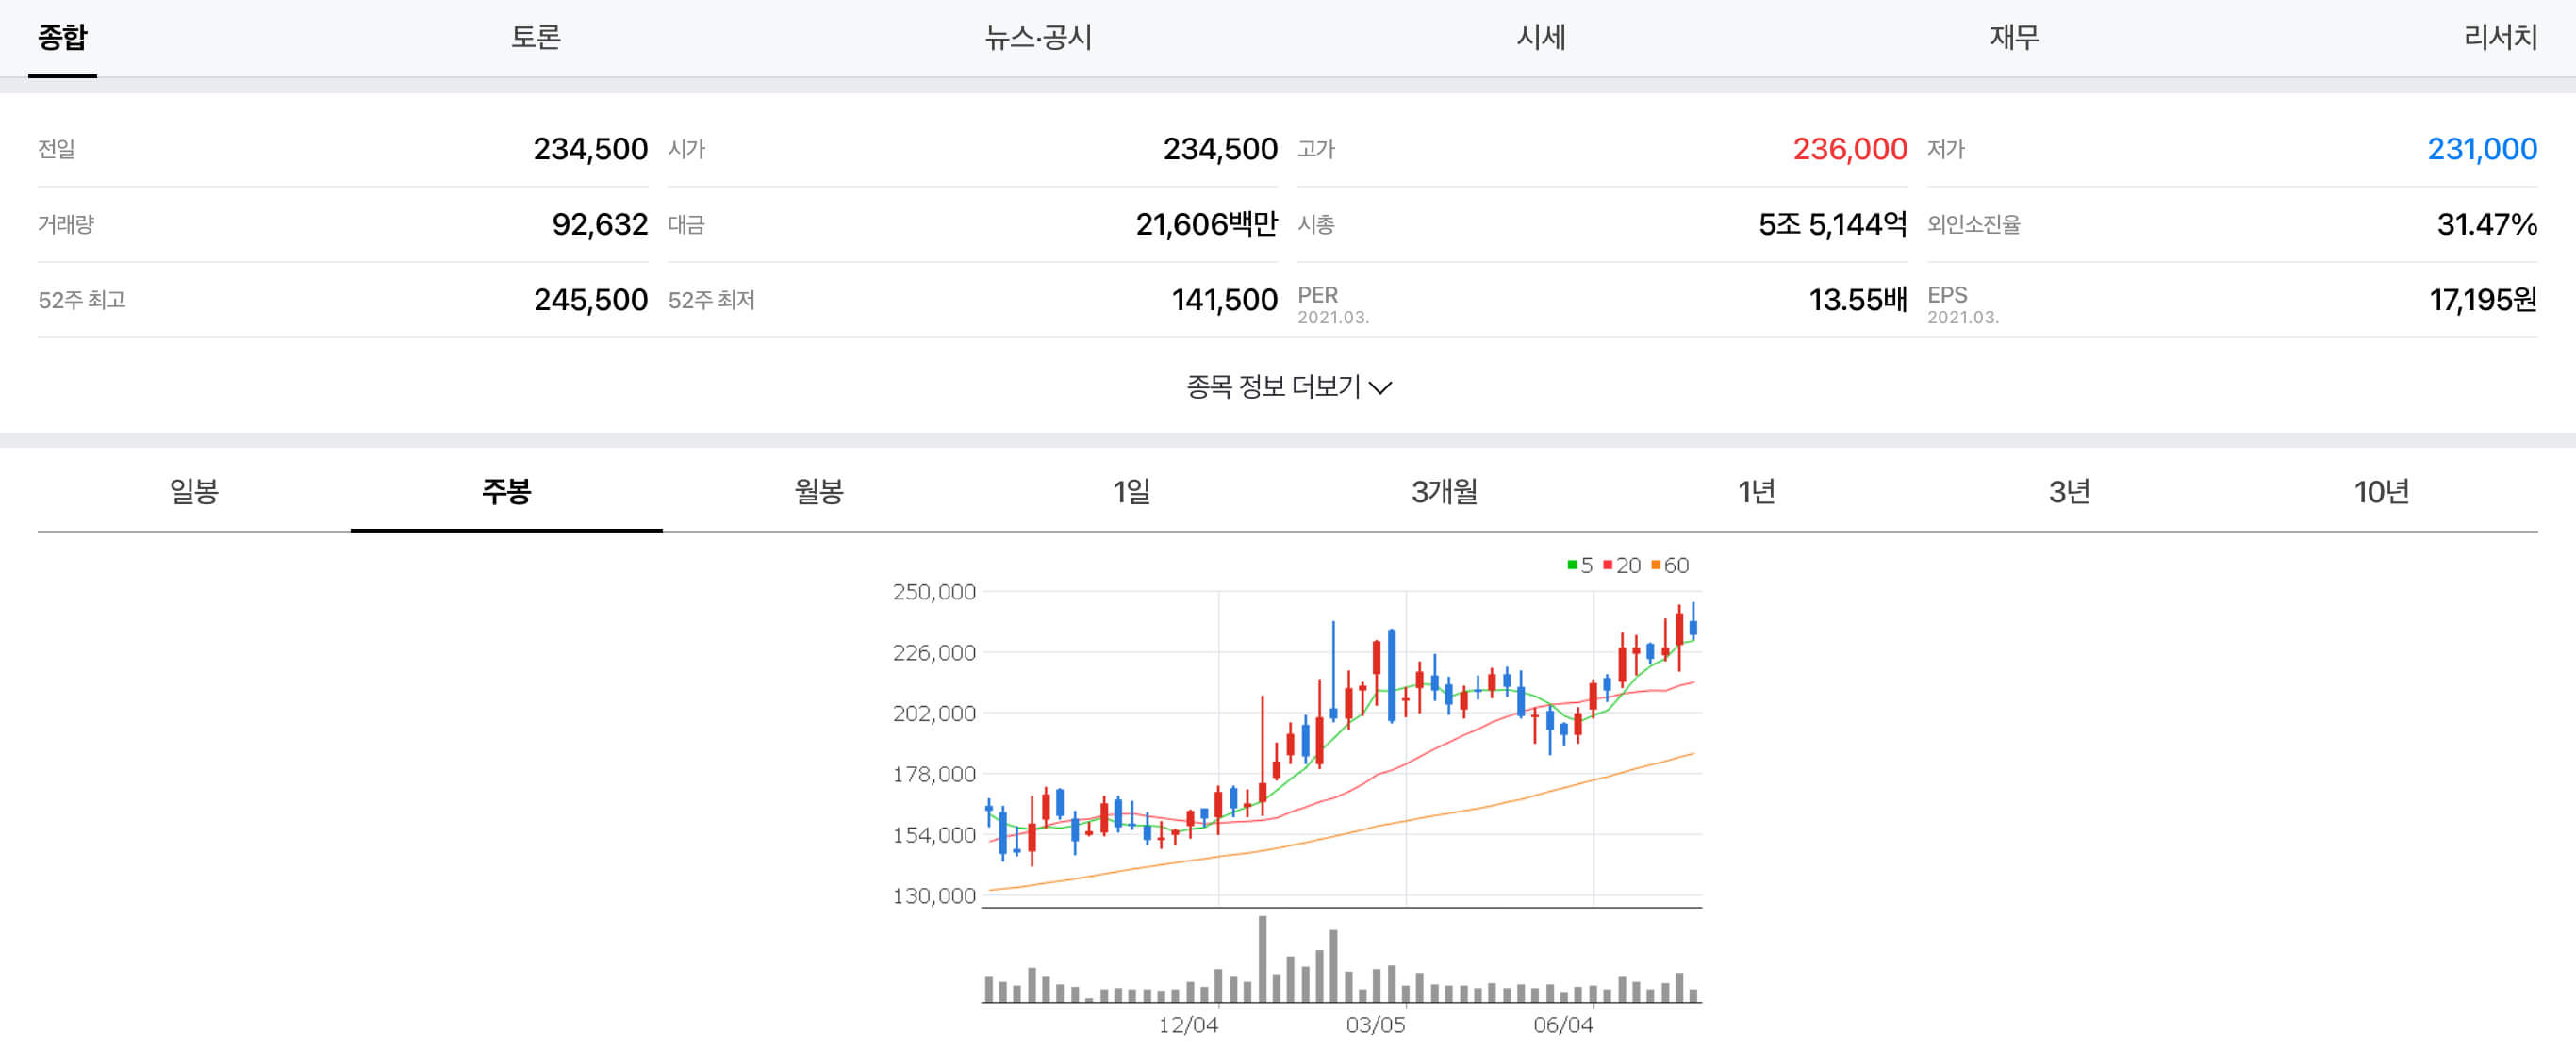Click the 시가 value 234,500
2576x1050 pixels.
click(1220, 149)
